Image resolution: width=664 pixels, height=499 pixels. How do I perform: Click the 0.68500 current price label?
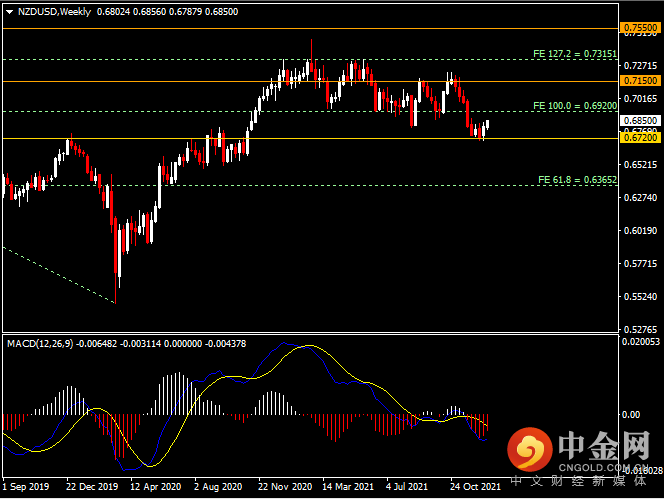click(x=640, y=120)
